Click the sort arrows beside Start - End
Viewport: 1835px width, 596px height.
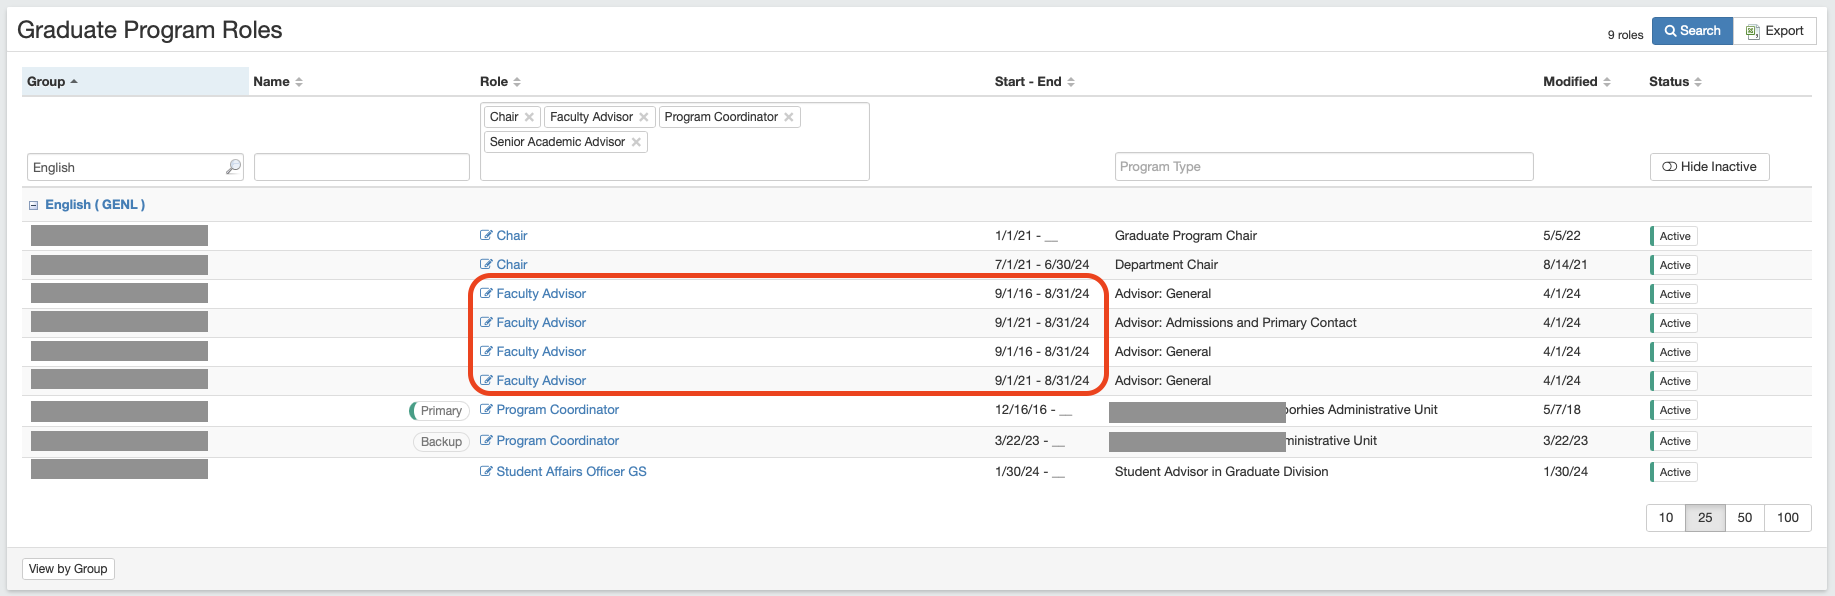click(1071, 82)
